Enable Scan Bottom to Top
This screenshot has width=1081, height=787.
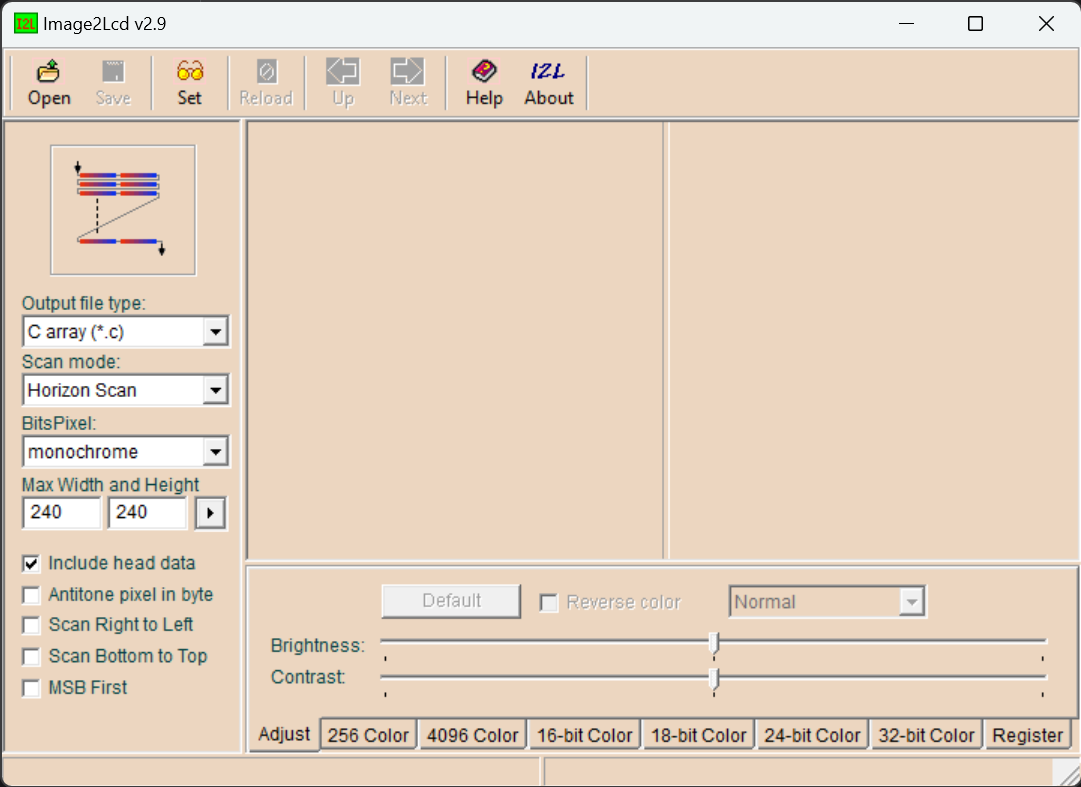pos(31,656)
